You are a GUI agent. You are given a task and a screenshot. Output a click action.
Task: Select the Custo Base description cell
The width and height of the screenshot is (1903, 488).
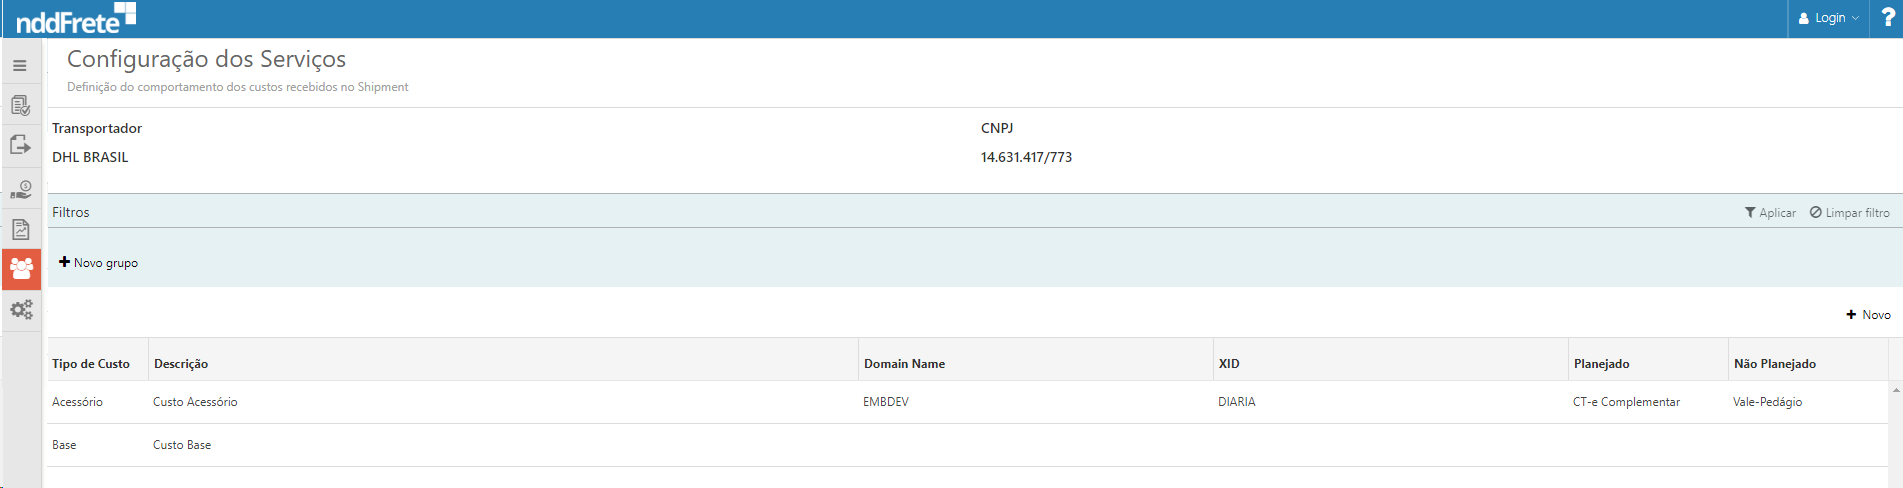pyautogui.click(x=182, y=445)
